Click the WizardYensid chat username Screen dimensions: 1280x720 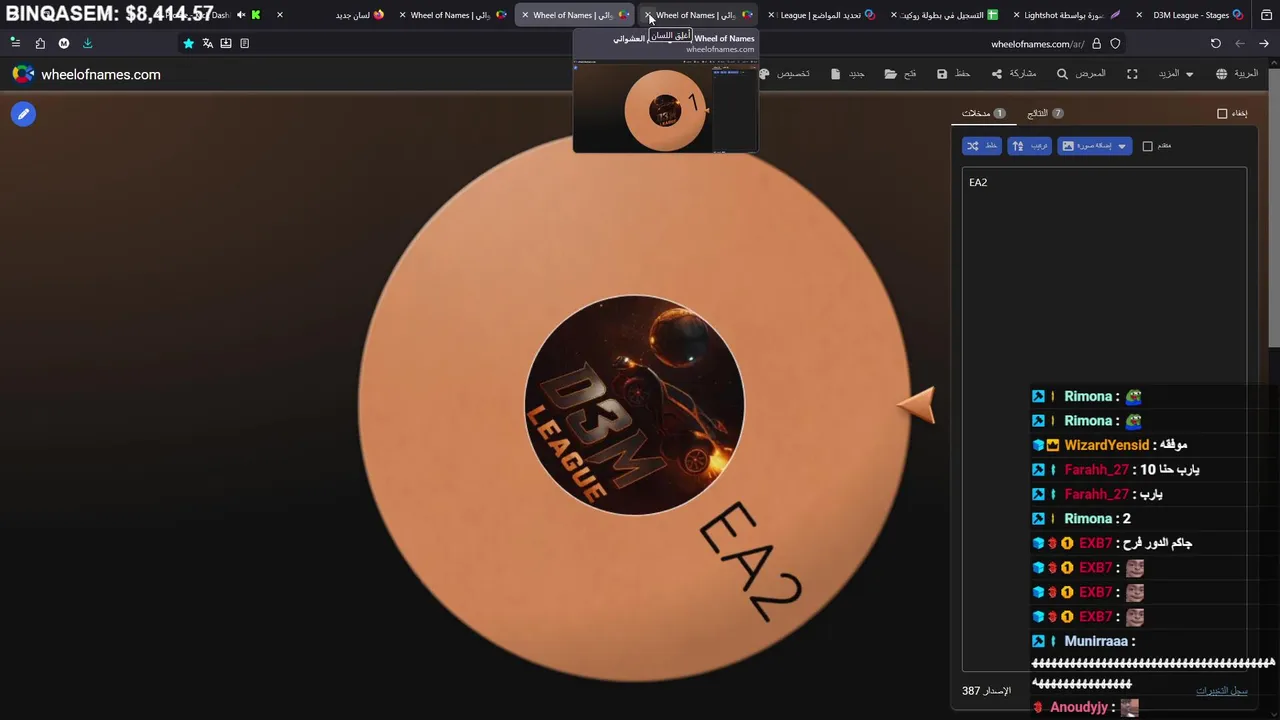point(1106,445)
